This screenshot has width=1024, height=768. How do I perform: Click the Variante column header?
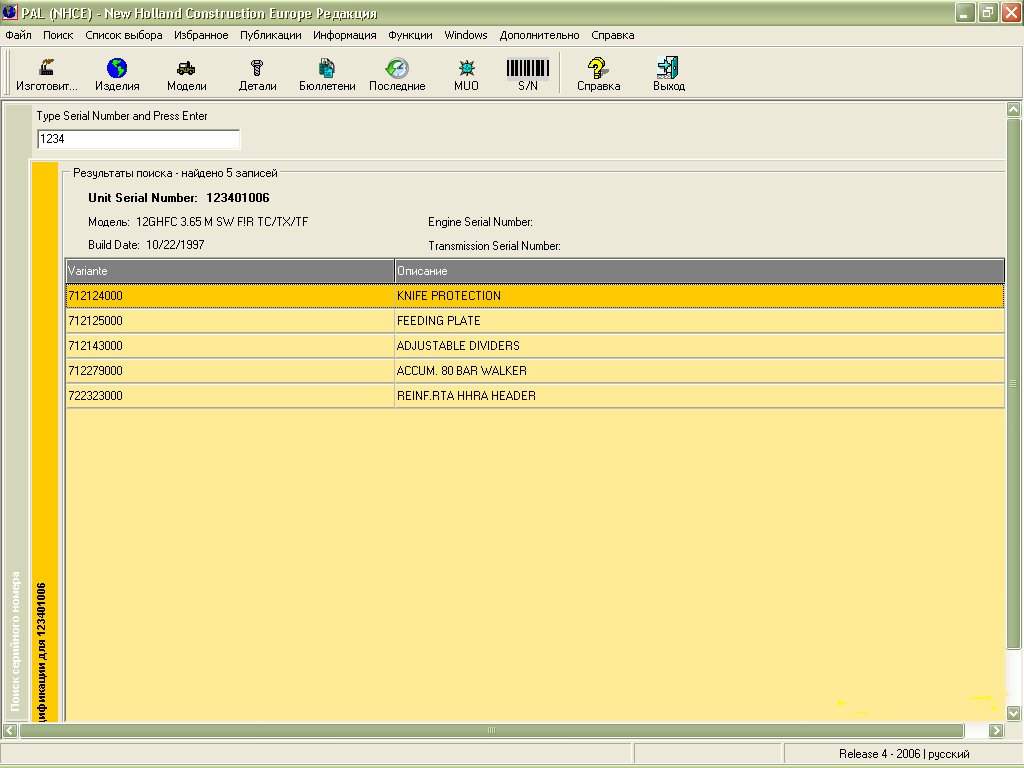point(230,271)
